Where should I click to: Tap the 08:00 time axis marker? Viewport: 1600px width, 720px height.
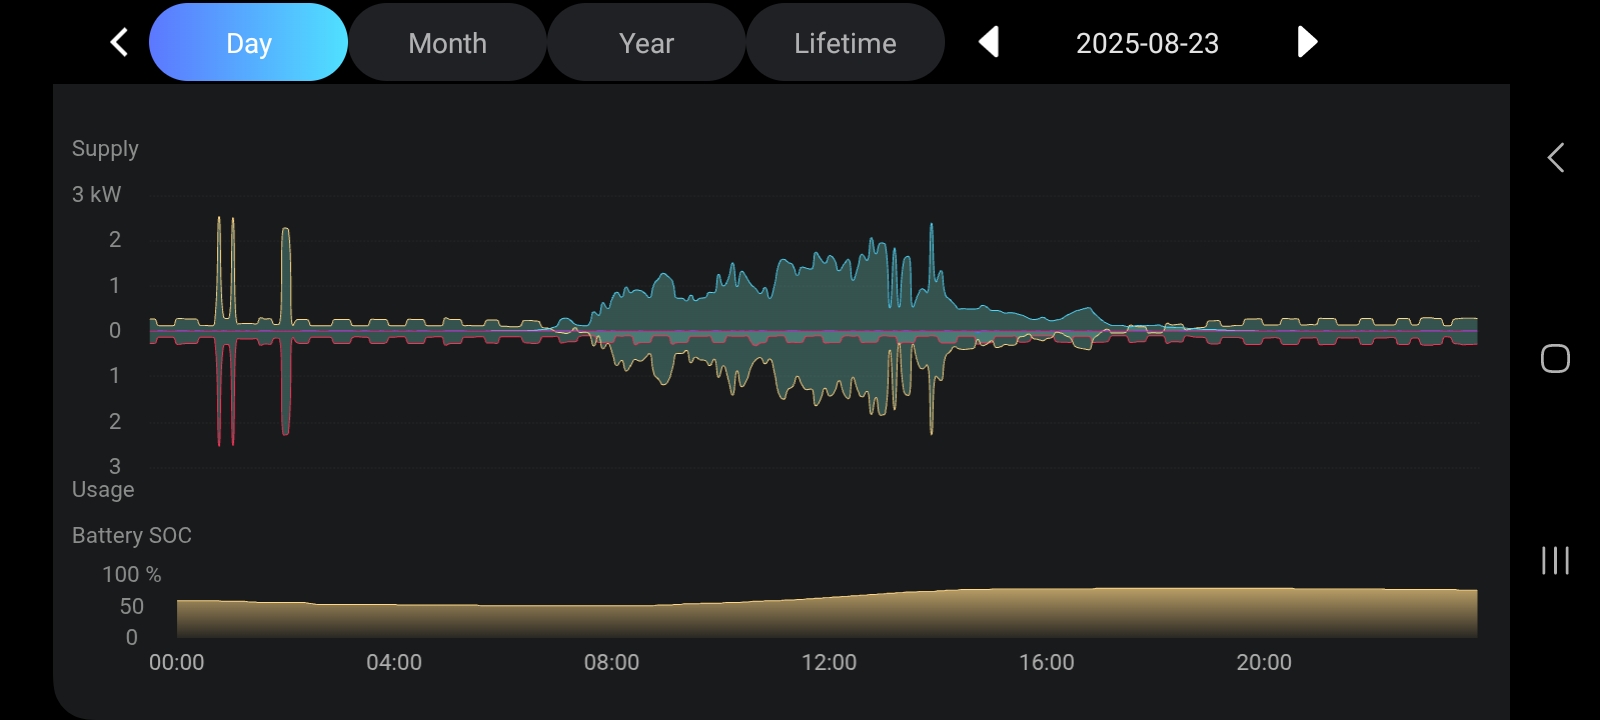[x=611, y=662]
